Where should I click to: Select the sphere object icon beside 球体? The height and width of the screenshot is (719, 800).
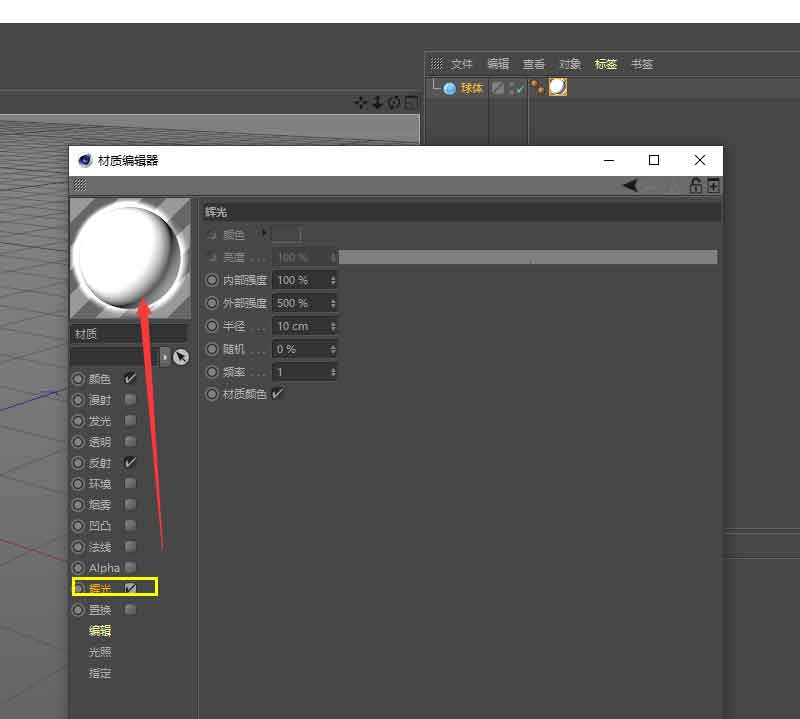tap(448, 87)
